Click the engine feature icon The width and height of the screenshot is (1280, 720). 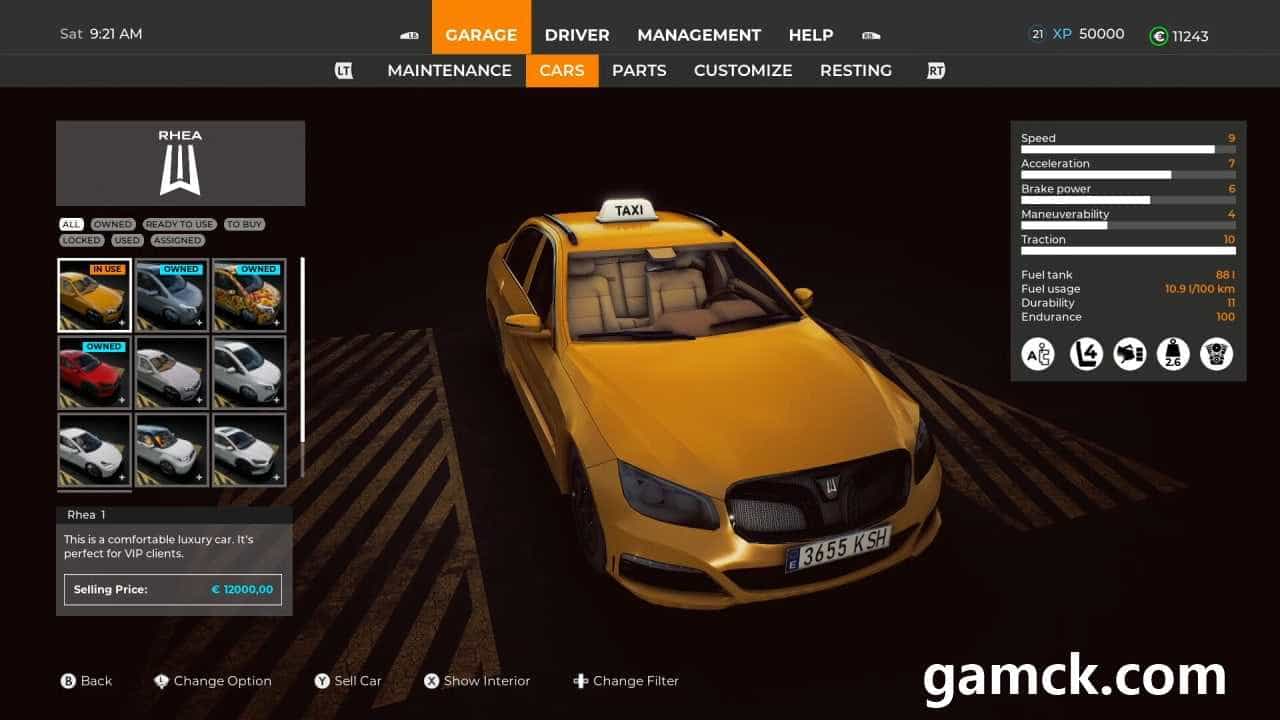click(1217, 354)
